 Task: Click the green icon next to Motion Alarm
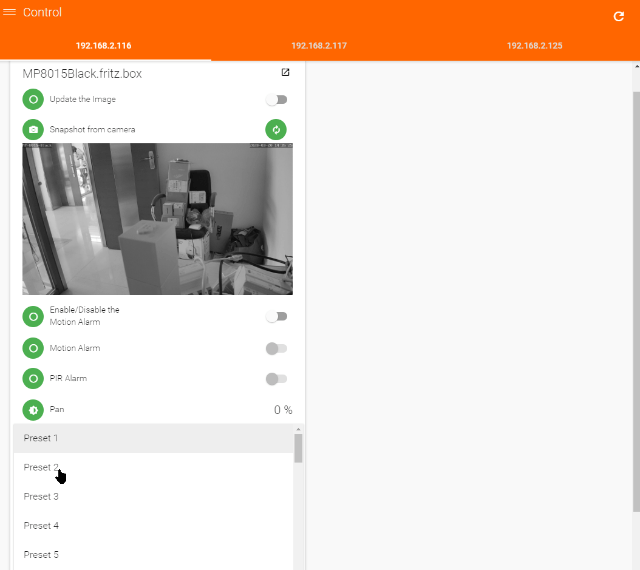33,348
